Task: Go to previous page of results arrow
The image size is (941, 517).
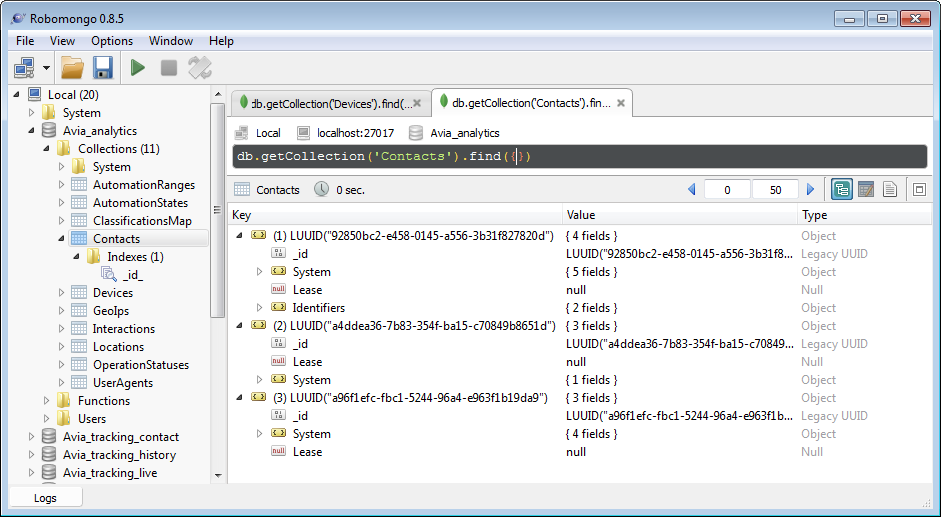Action: coord(691,189)
